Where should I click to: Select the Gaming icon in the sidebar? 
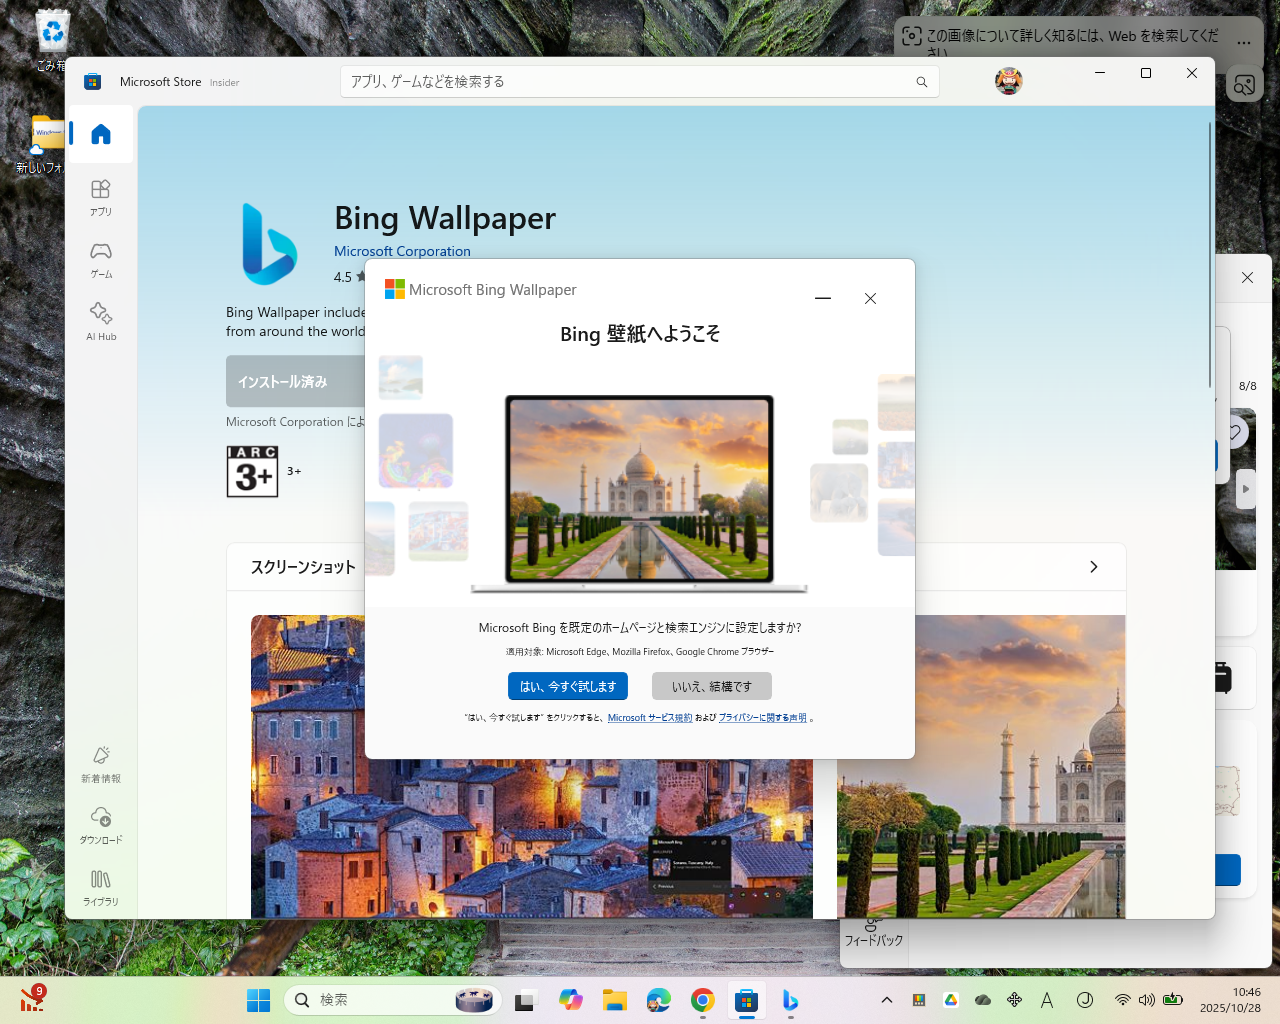(x=100, y=259)
